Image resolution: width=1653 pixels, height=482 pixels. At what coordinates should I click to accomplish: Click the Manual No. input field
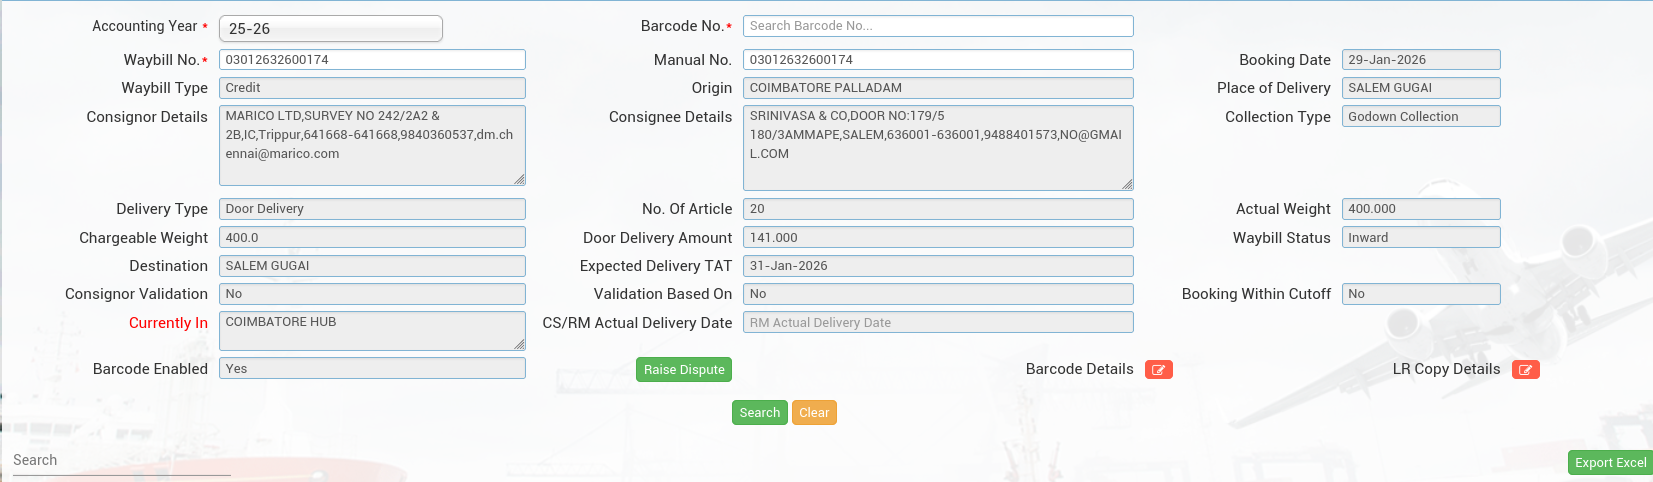click(x=937, y=60)
